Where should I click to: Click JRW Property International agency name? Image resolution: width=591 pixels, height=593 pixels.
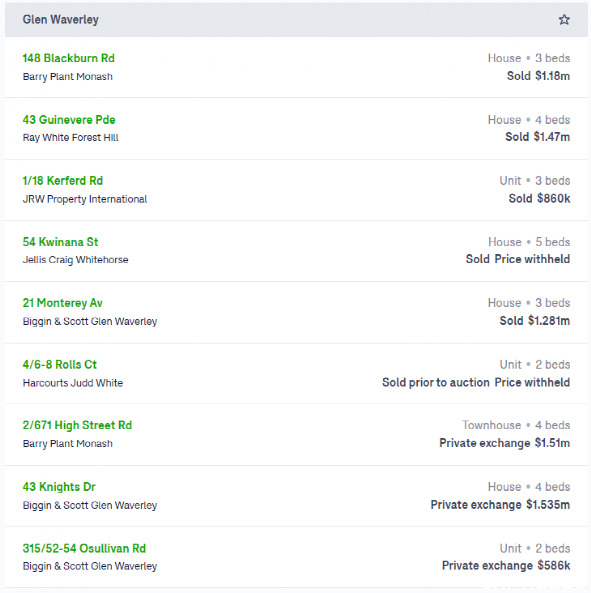coord(85,199)
